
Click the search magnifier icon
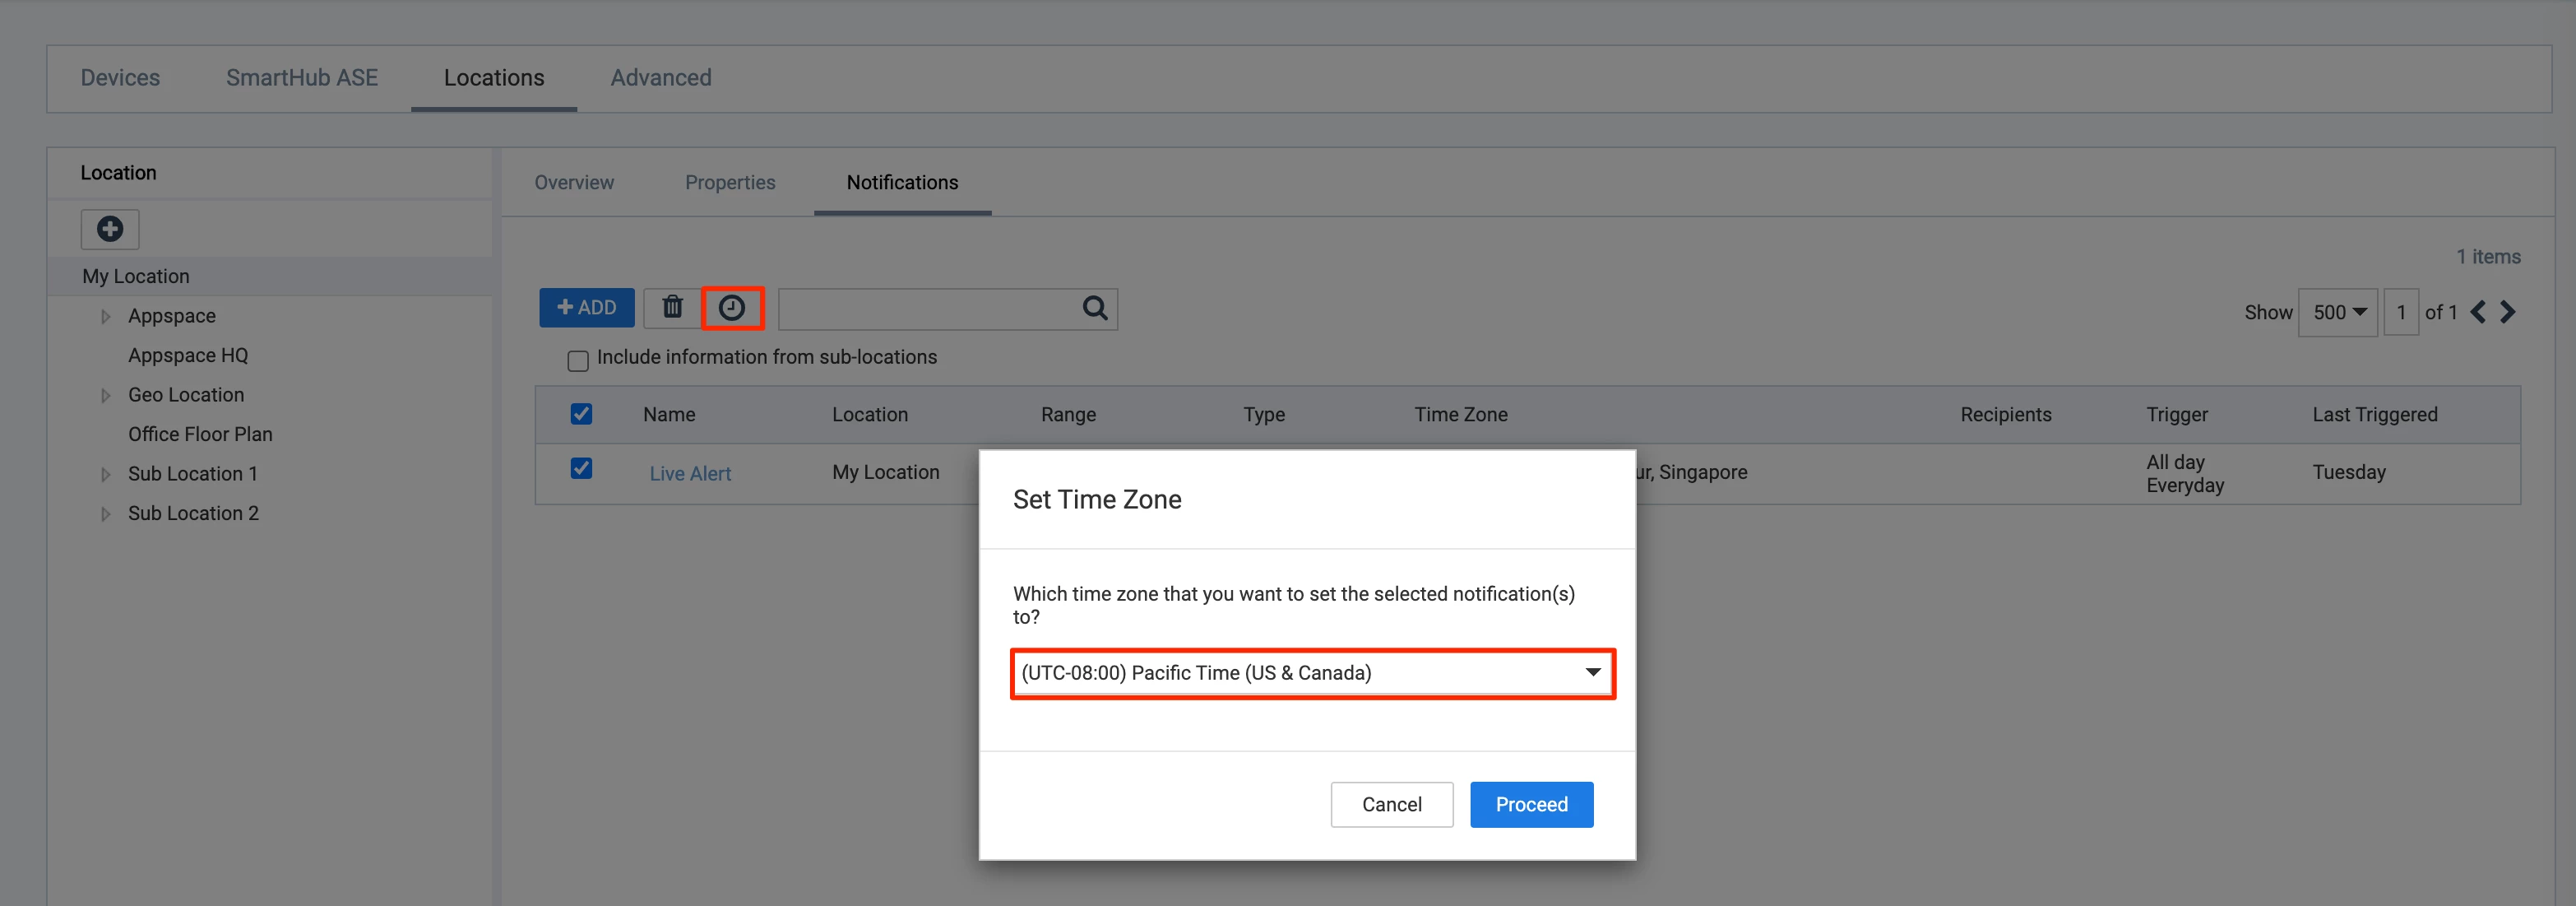1095,308
